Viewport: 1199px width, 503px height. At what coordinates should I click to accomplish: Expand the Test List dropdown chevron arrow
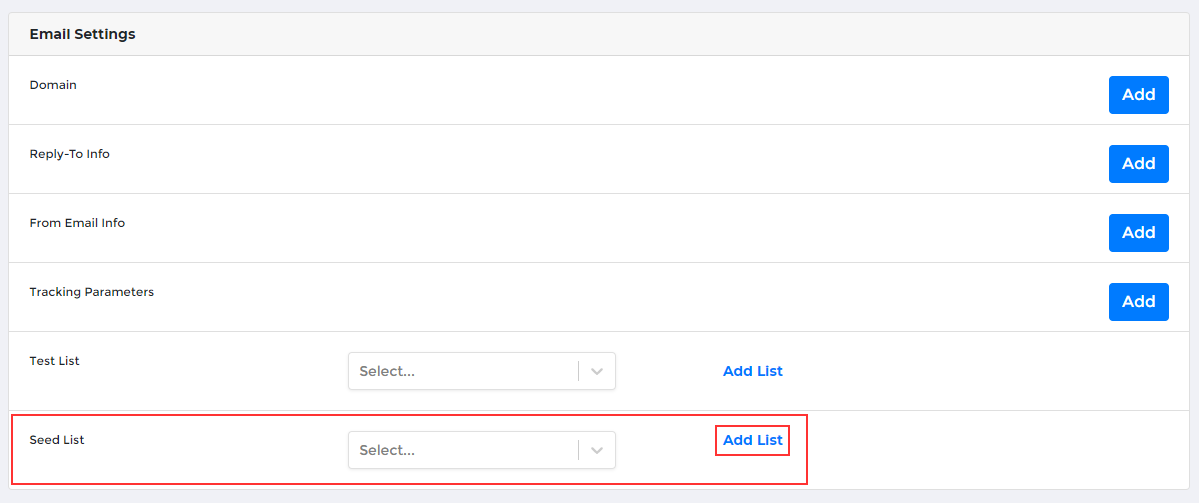[597, 371]
